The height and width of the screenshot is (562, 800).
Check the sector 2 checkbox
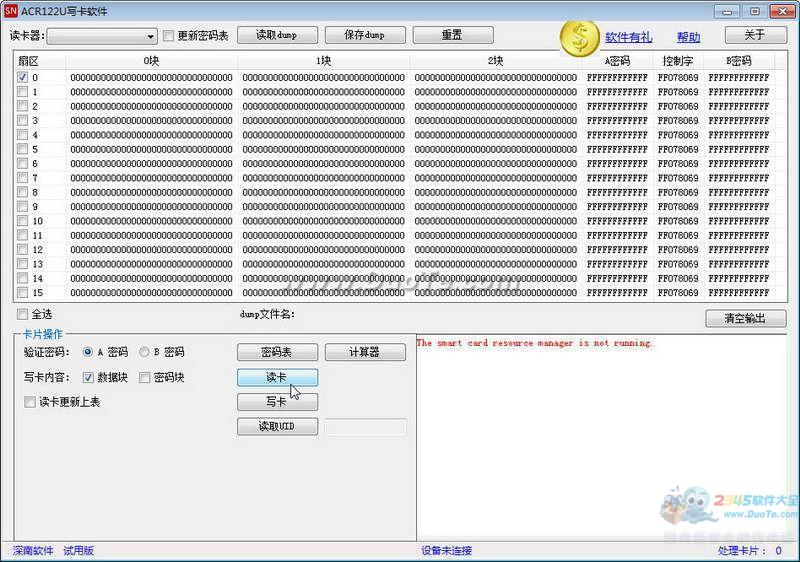pos(22,106)
